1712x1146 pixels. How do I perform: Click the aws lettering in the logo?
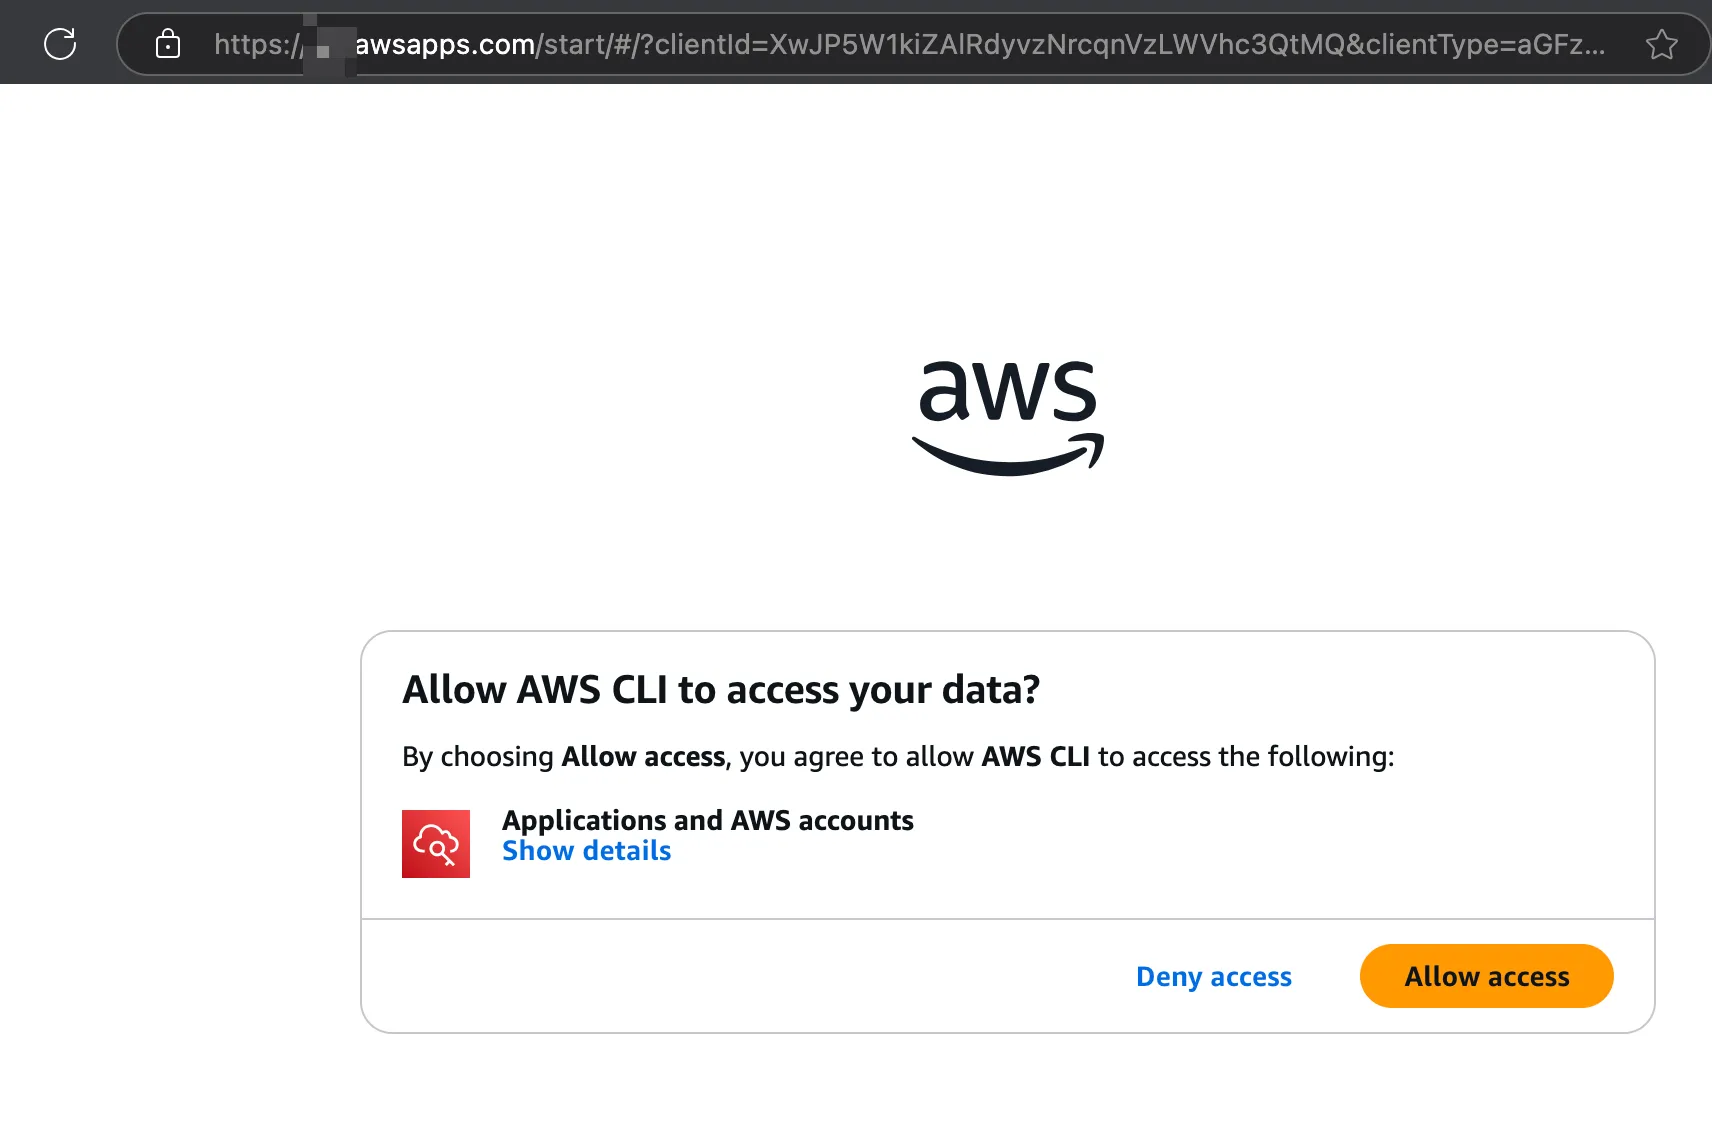click(x=1007, y=390)
